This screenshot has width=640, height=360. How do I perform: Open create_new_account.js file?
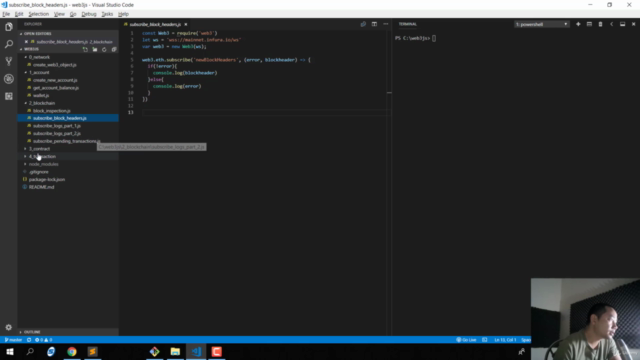point(55,80)
